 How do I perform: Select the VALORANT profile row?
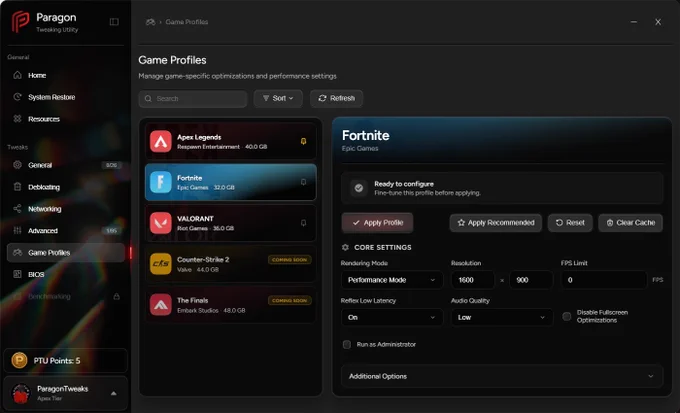click(231, 223)
